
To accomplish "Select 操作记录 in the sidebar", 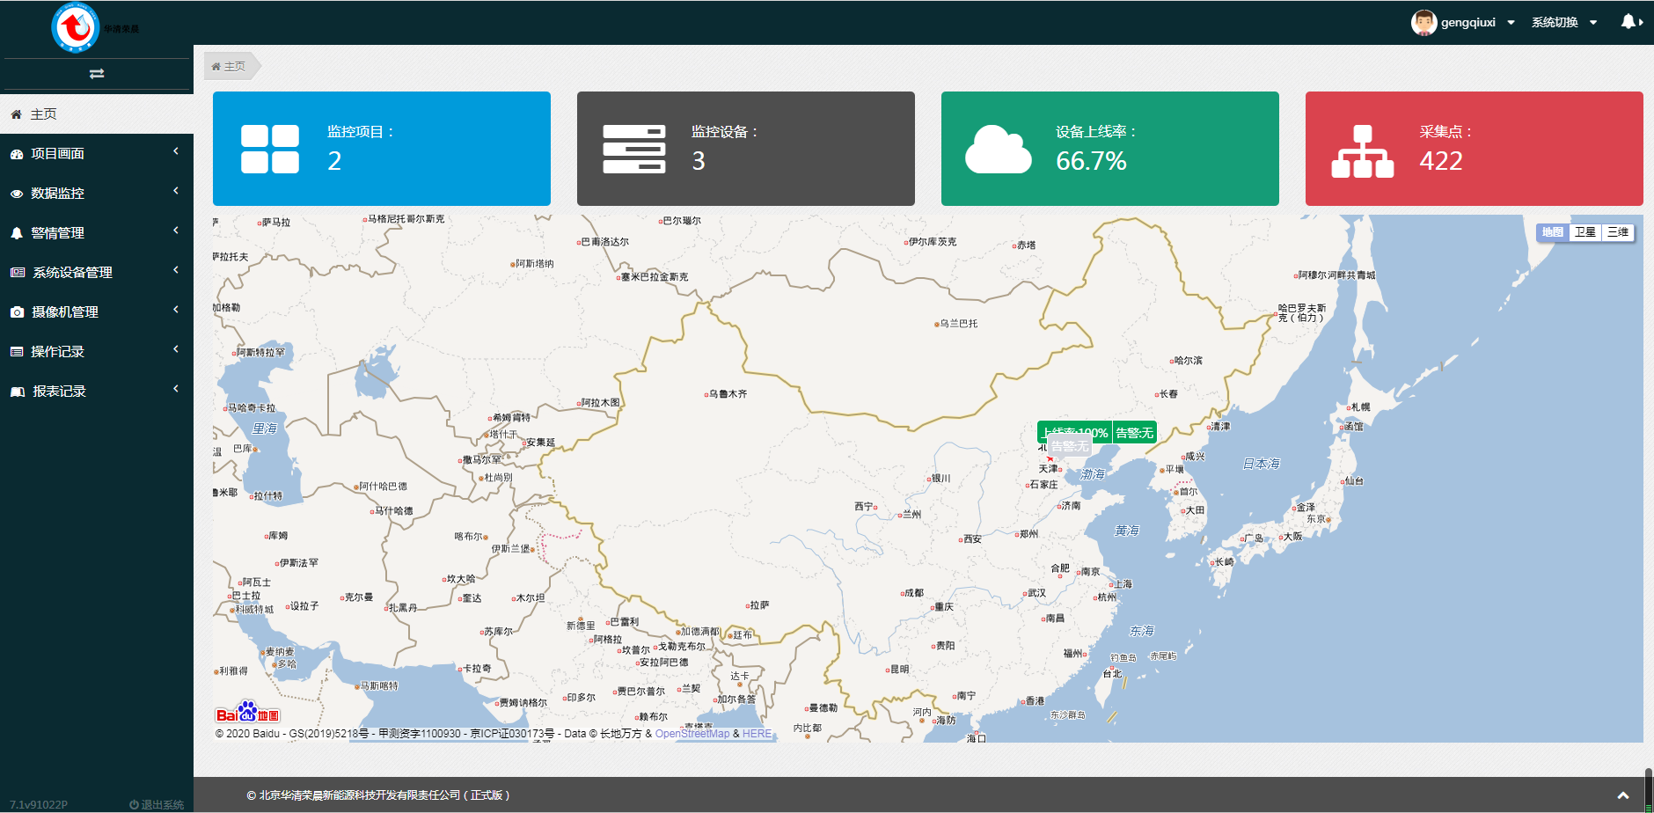I will pos(96,352).
